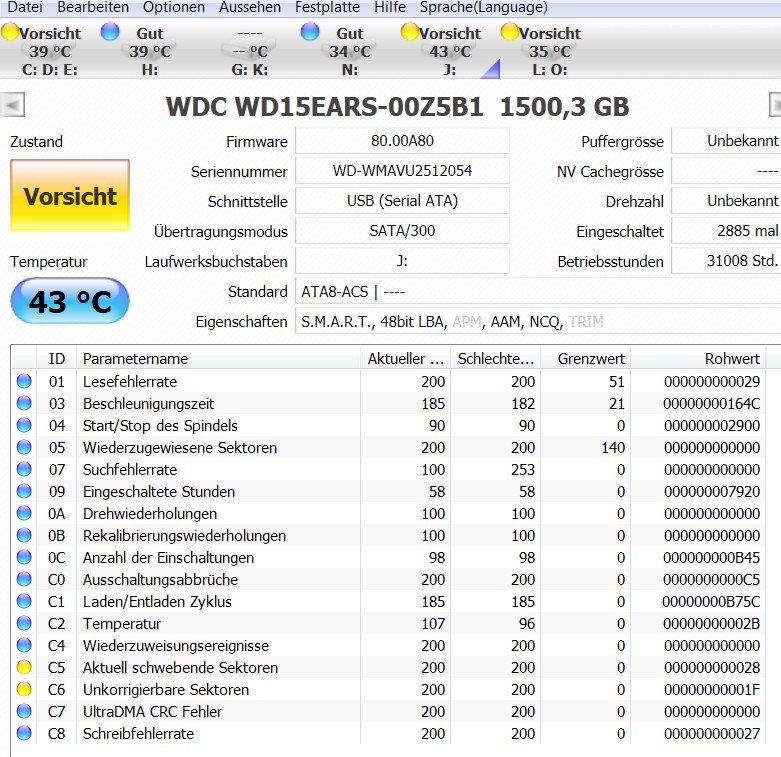Open the Sprache(Language) menu
The height and width of the screenshot is (757, 781).
click(x=484, y=7)
